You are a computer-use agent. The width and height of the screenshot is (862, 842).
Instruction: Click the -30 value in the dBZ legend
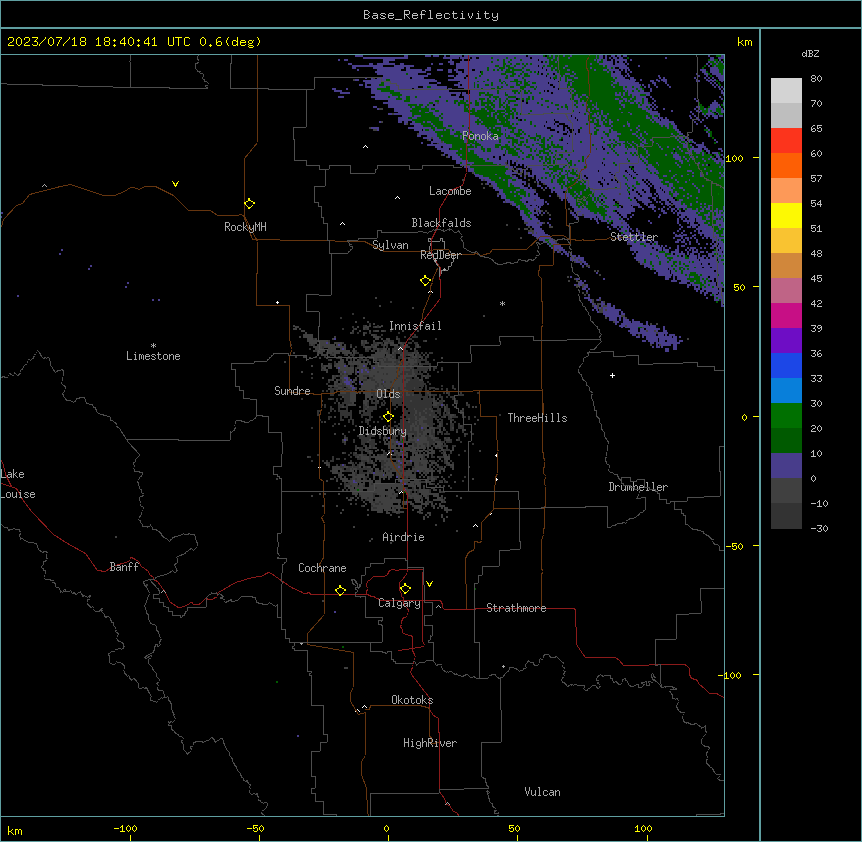pyautogui.click(x=819, y=529)
